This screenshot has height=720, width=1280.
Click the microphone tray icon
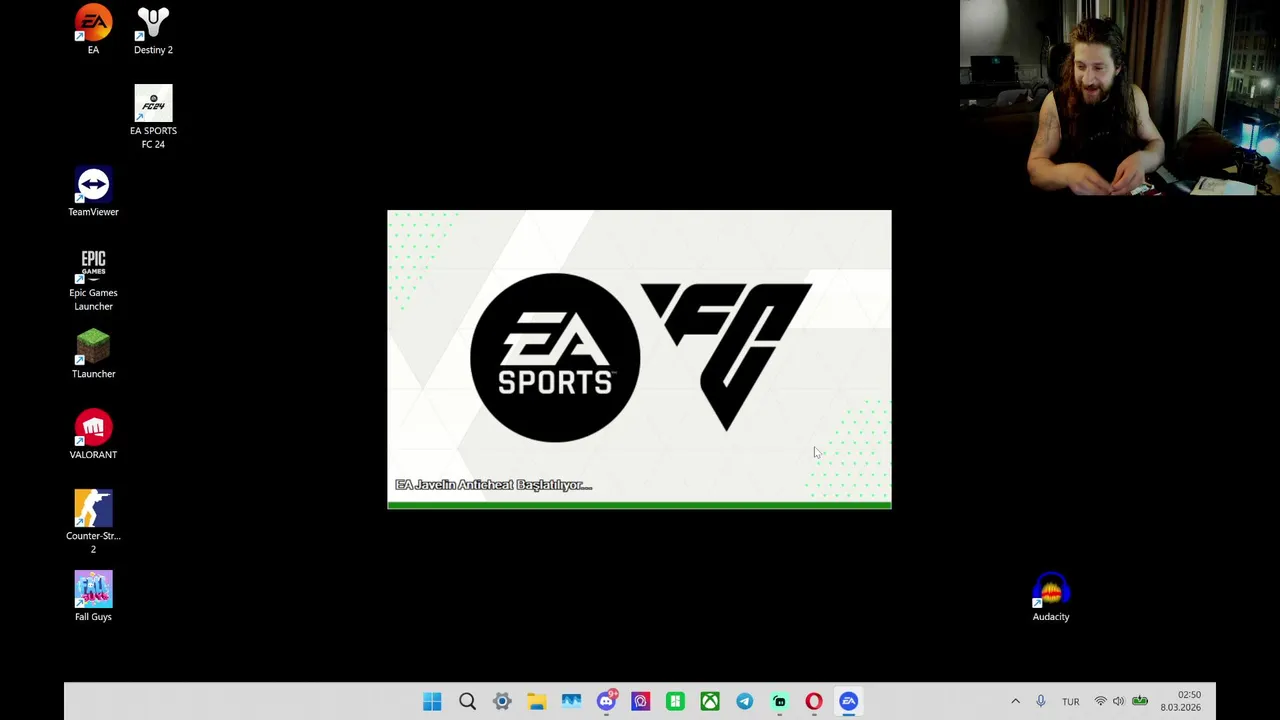click(1041, 701)
